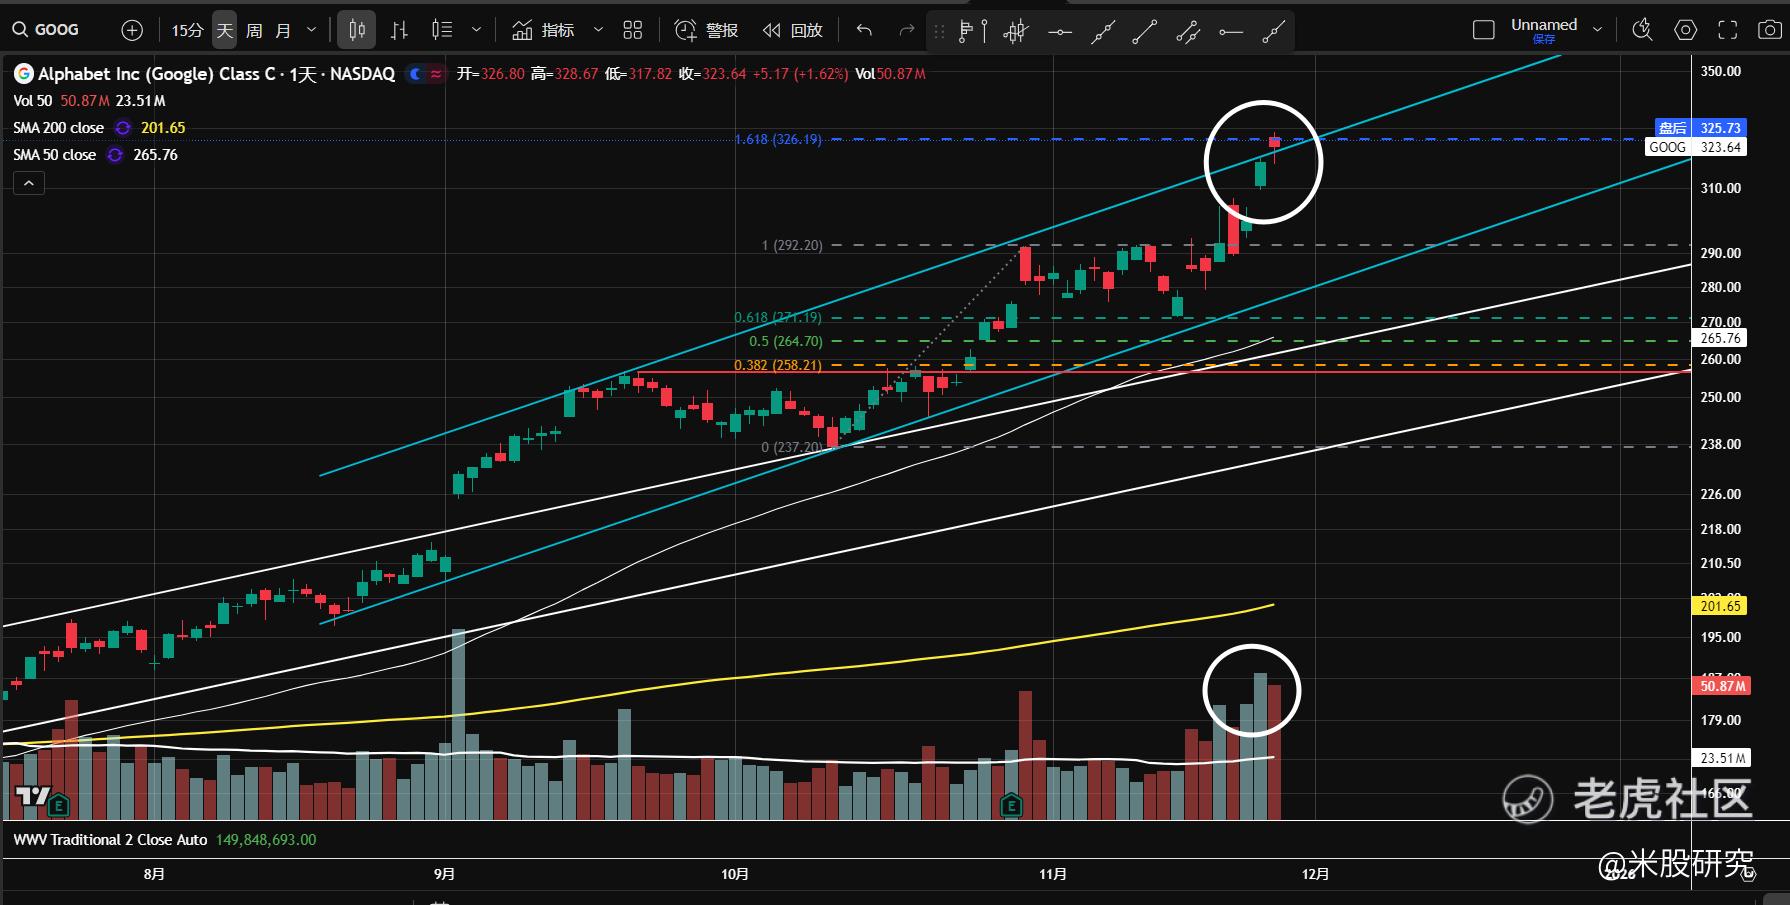Click the 11月 label on the time axis
This screenshot has height=905, width=1790.
tap(1053, 874)
